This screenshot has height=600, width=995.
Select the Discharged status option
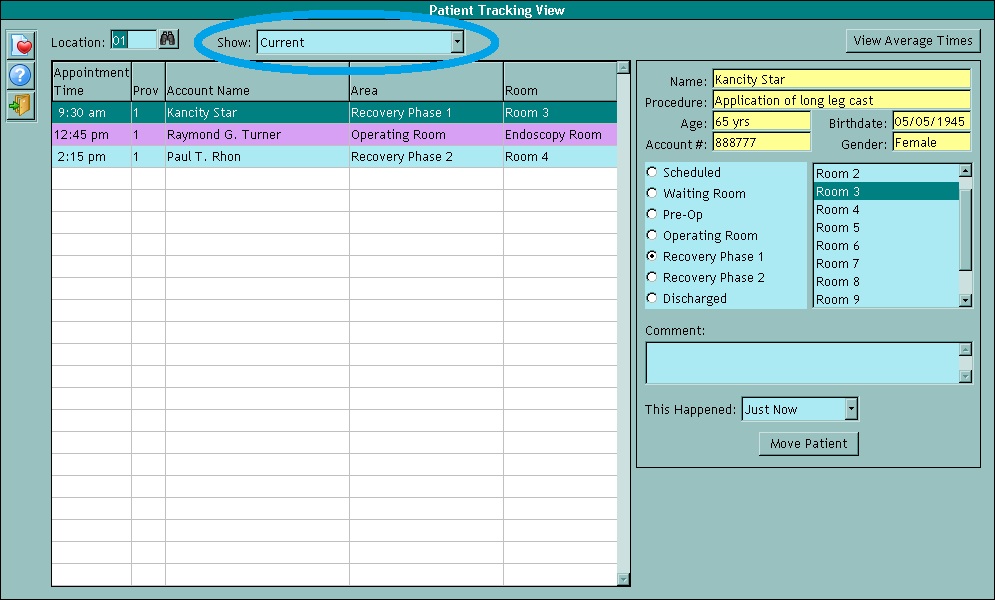click(652, 298)
